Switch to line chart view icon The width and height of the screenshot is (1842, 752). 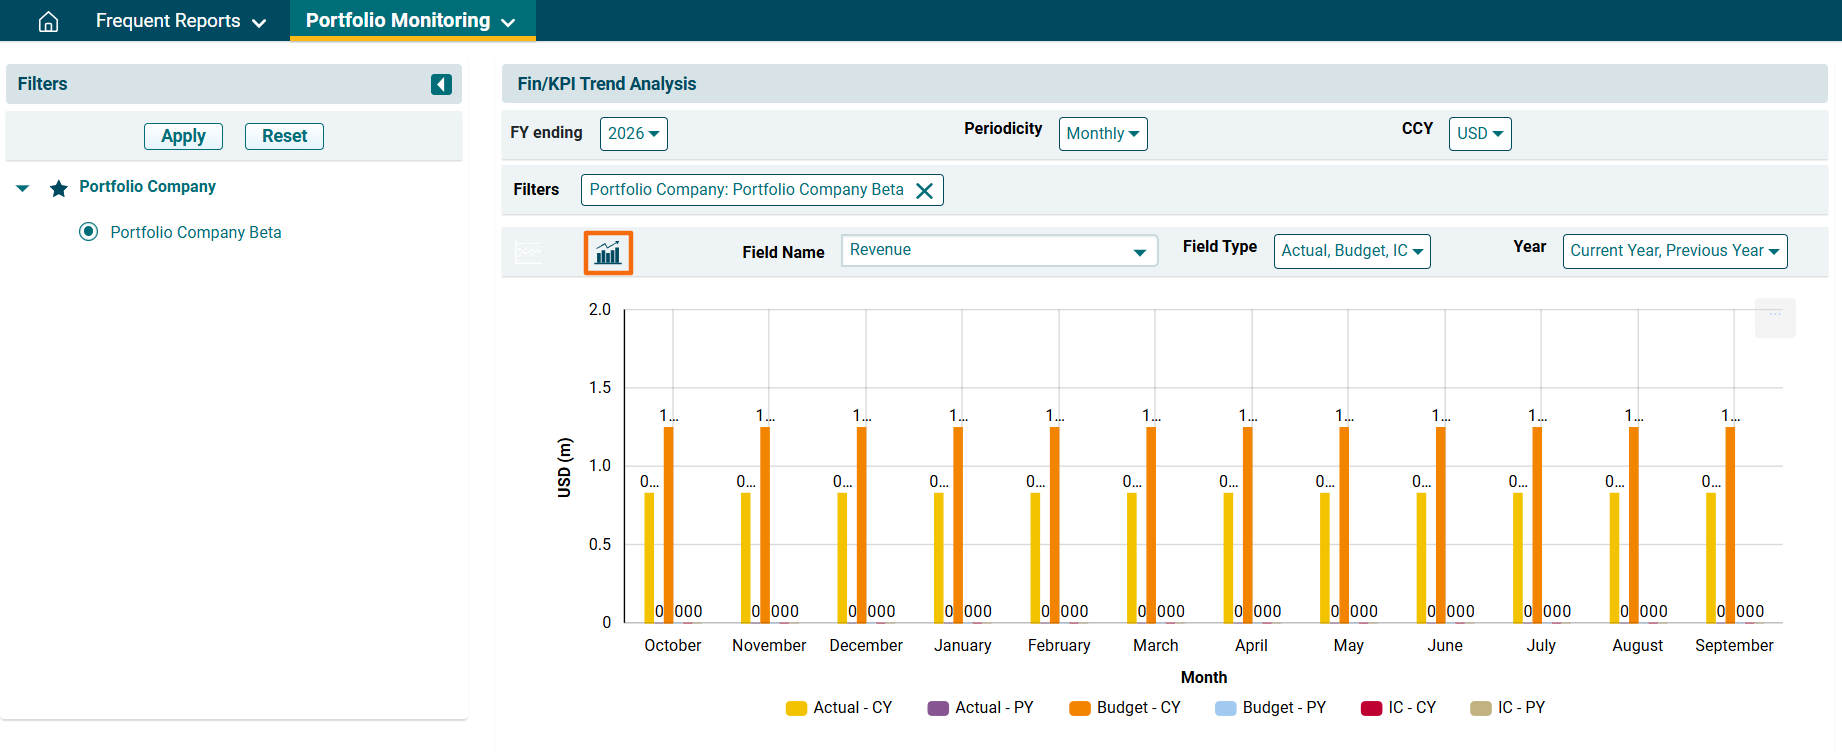coord(528,253)
